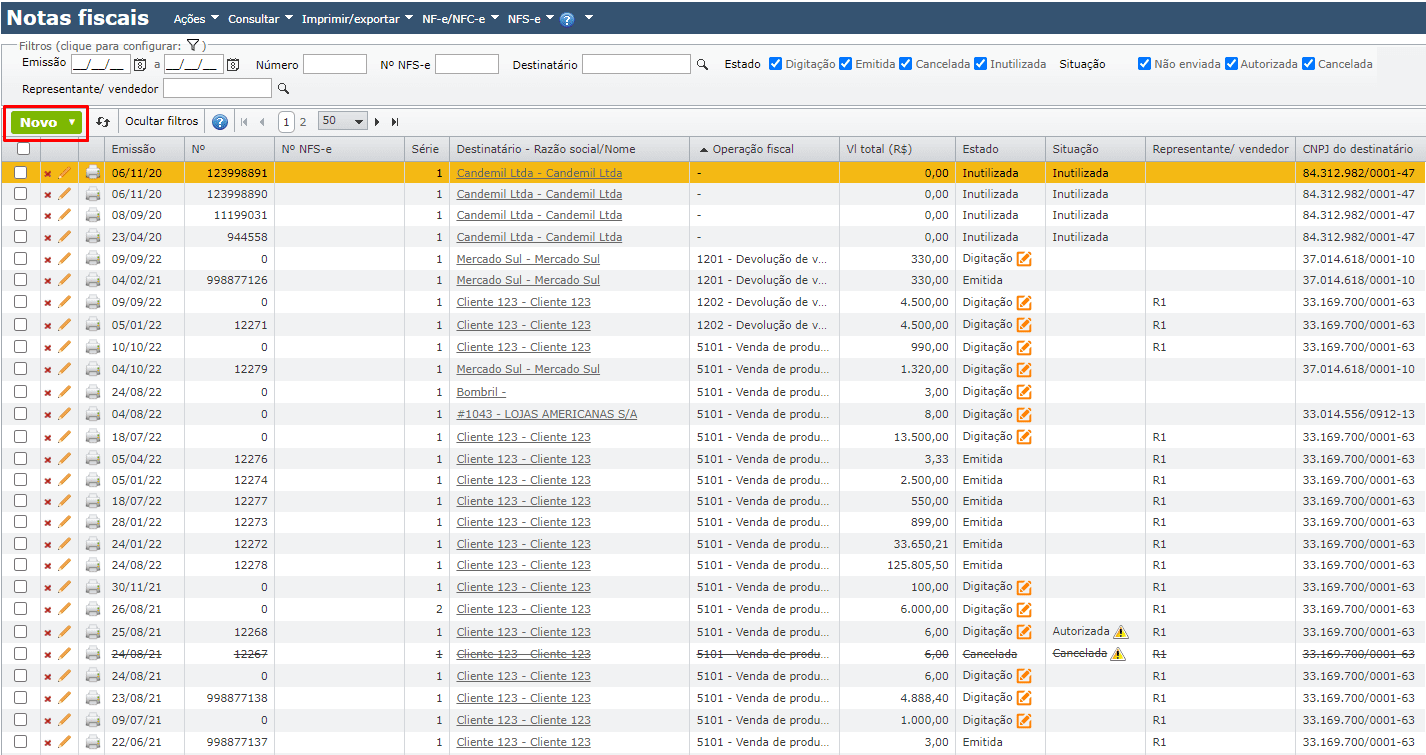This screenshot has height=755, width=1426.
Task: Open the Mercado Sul link for invoice 998877126
Action: click(528, 281)
